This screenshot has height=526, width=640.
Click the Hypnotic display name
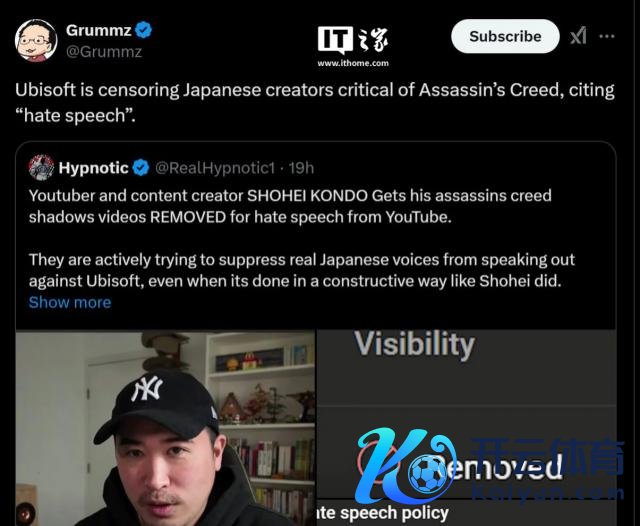[93, 168]
